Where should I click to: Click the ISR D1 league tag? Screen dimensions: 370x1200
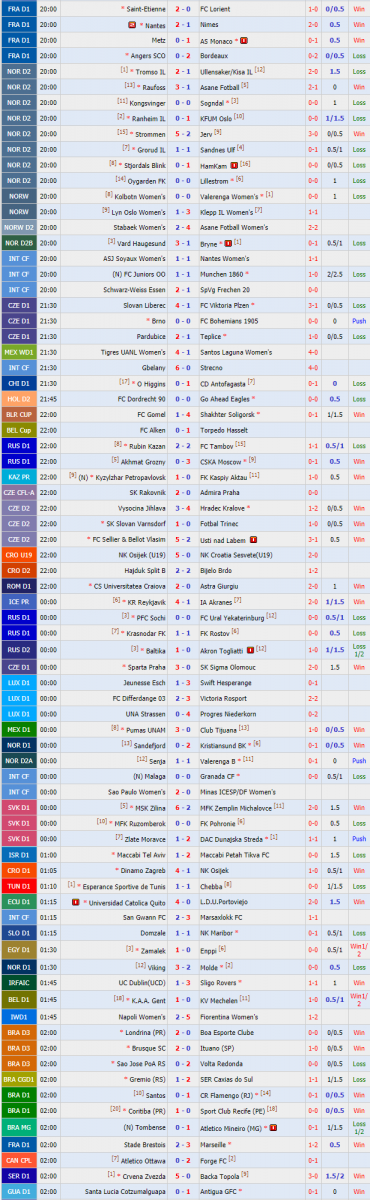point(19,854)
